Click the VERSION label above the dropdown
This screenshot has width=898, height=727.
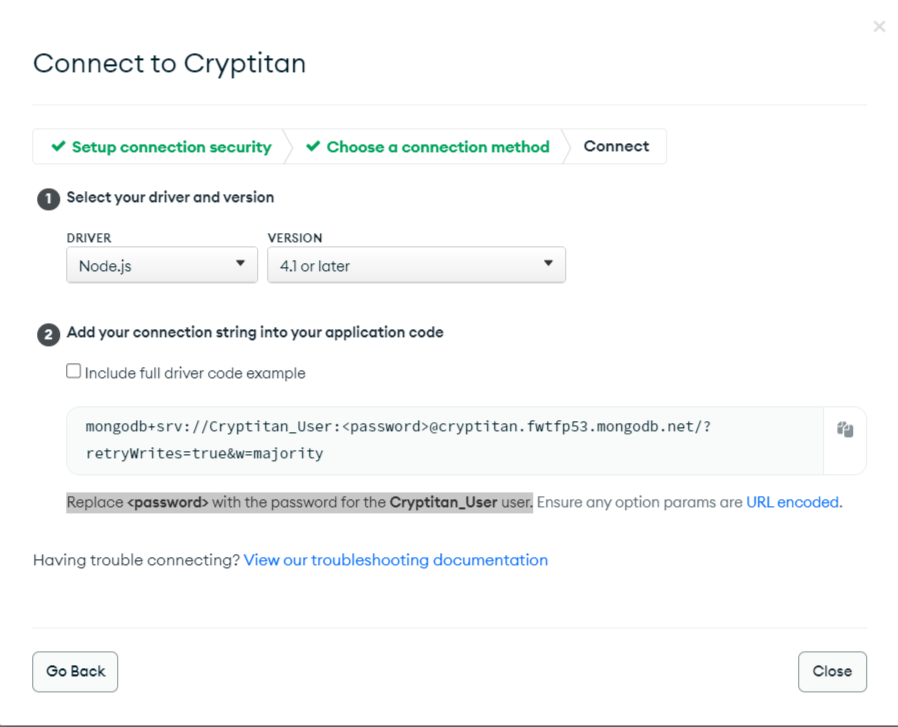pos(295,238)
